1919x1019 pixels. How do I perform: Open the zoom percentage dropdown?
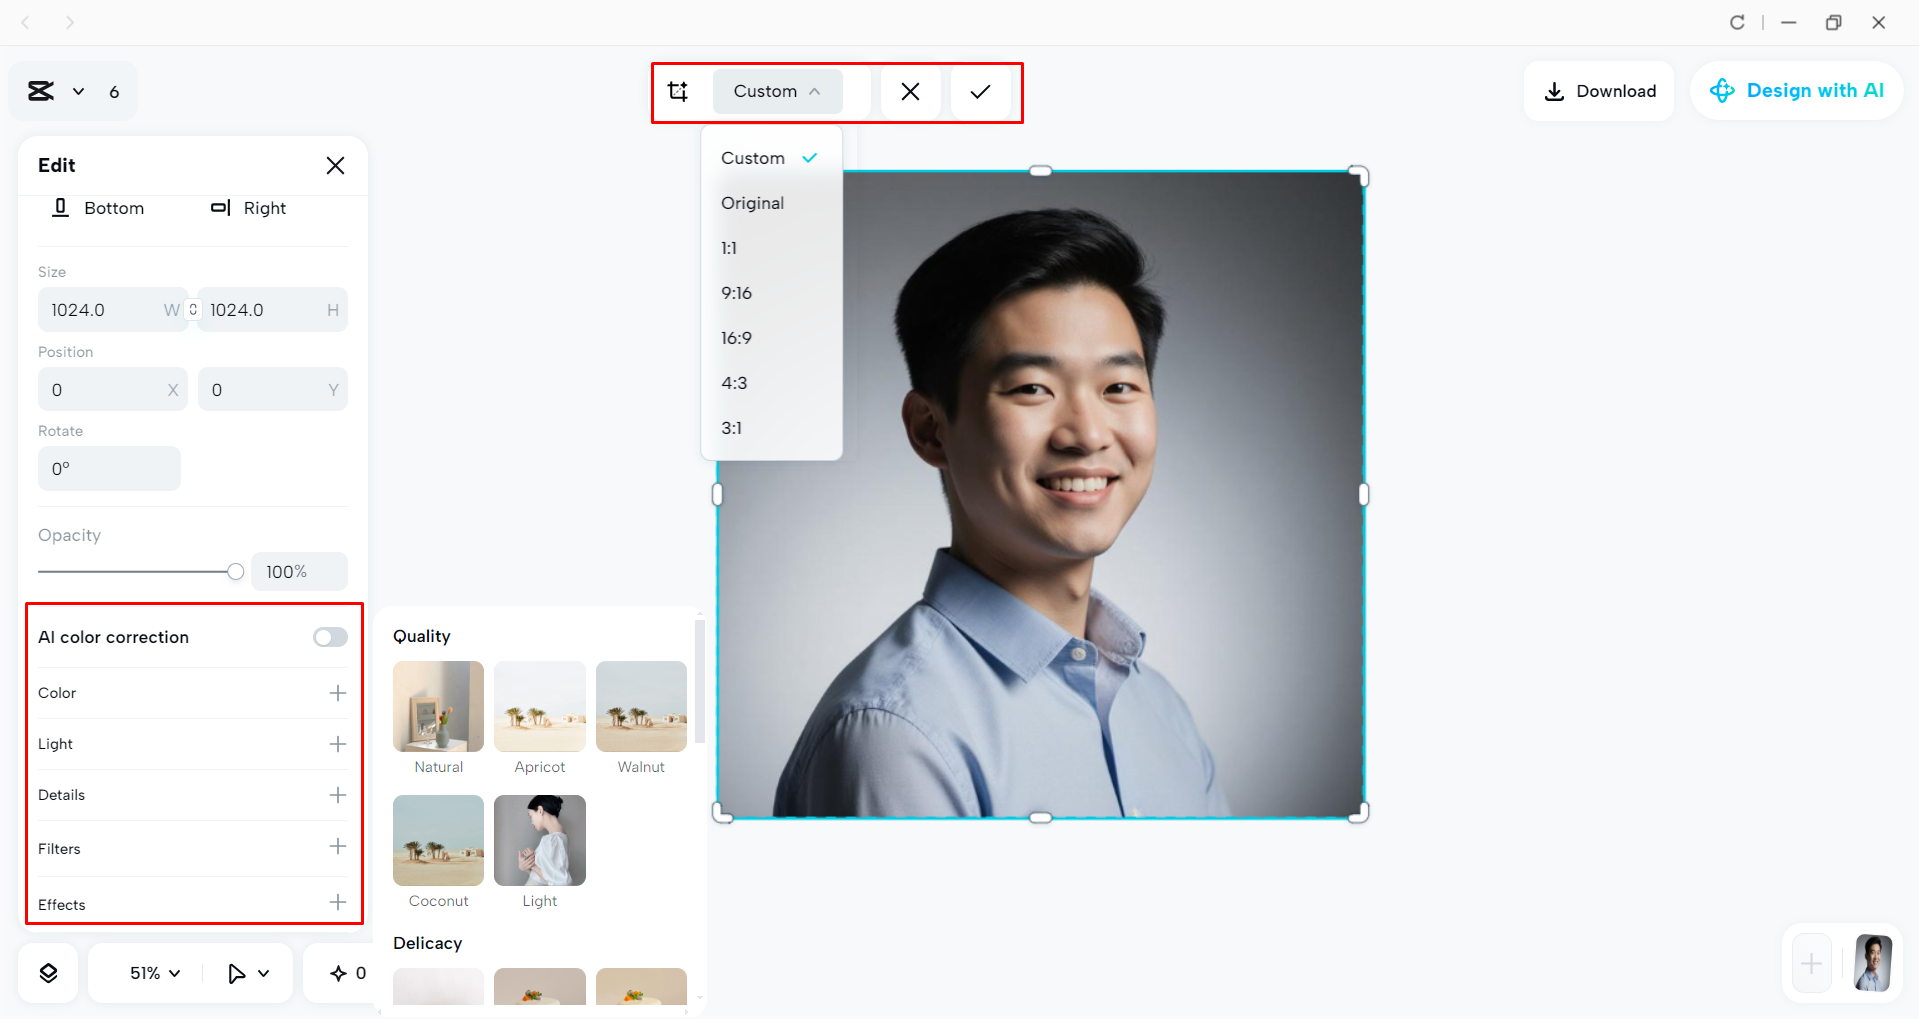coord(150,972)
